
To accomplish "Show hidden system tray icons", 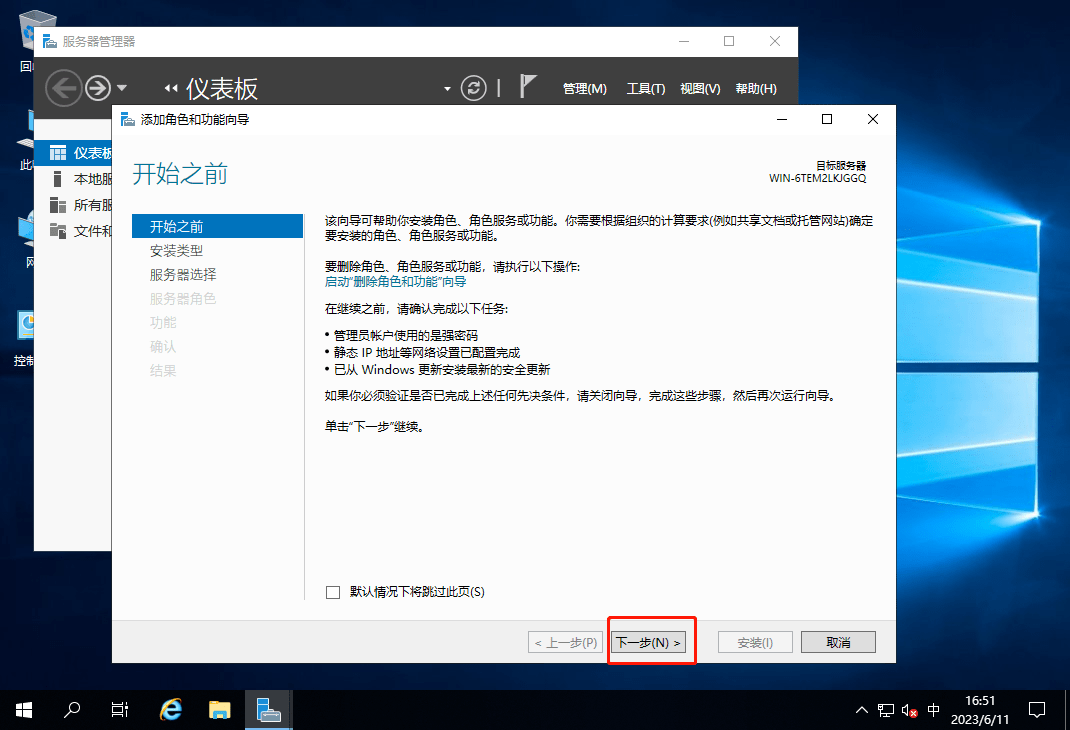I will pyautogui.click(x=862, y=710).
